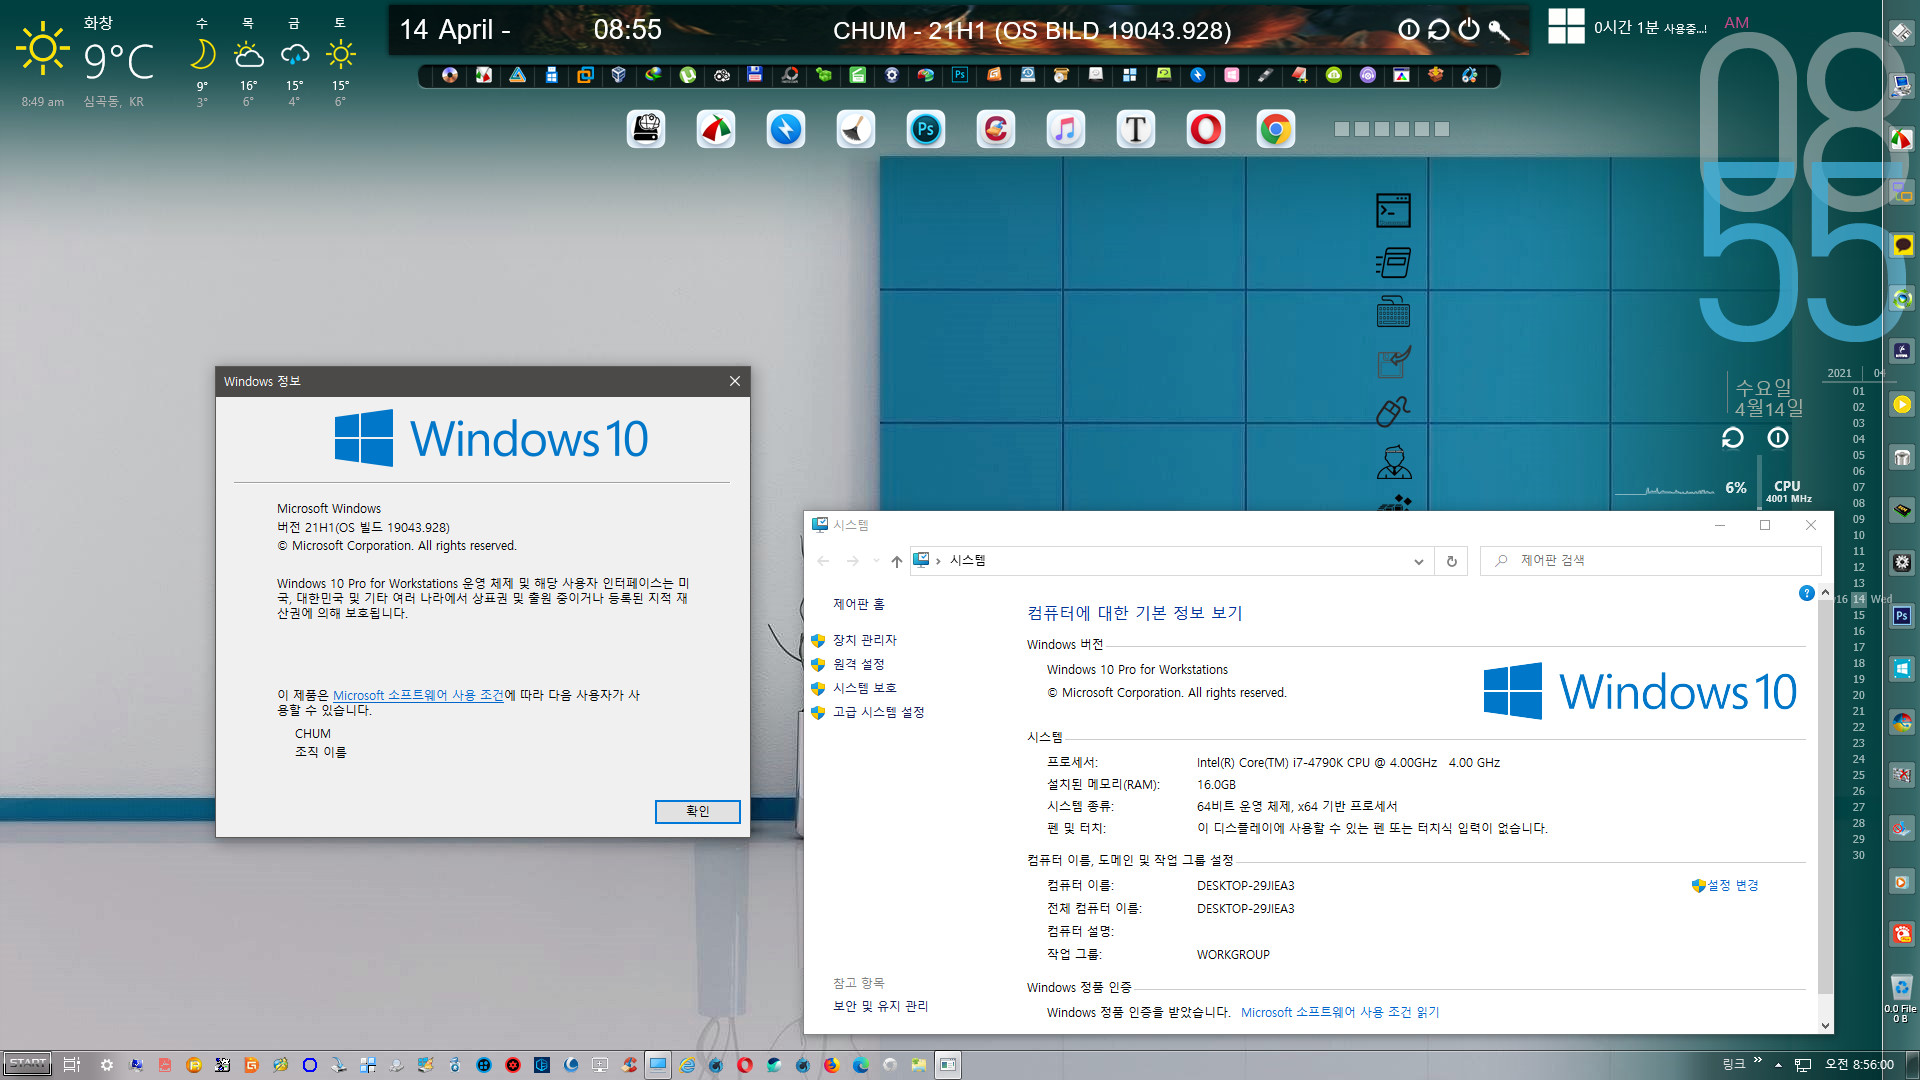
Task: Click the power icon beside CPU widget
Action: click(1778, 438)
